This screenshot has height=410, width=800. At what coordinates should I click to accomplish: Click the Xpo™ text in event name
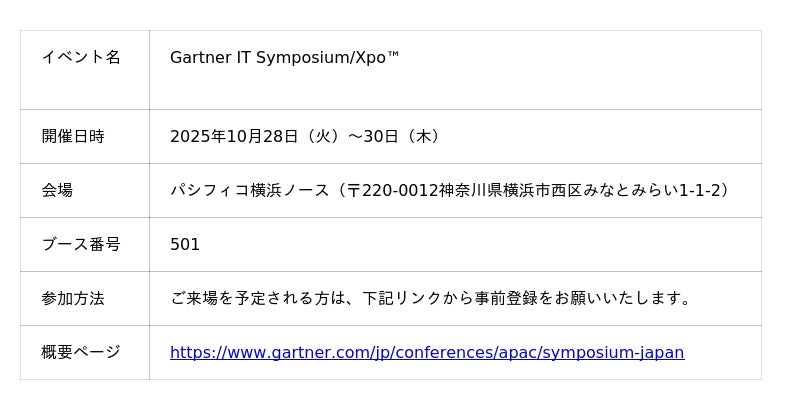coord(378,57)
